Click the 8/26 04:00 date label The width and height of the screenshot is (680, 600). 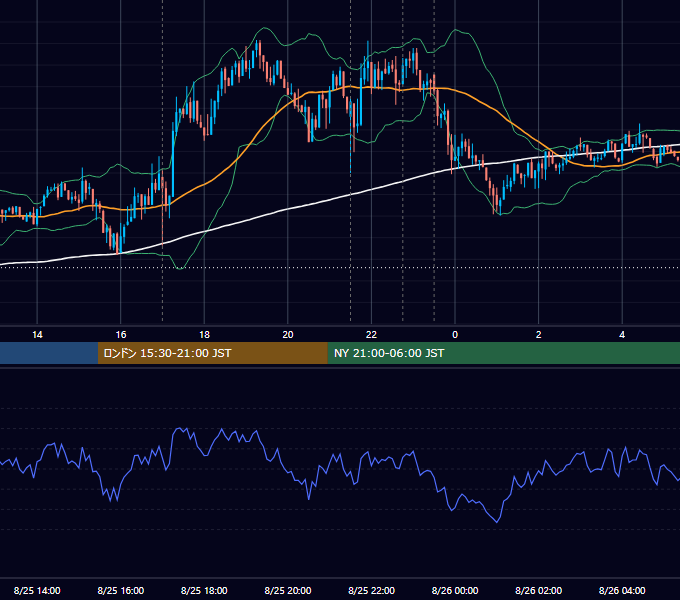click(622, 590)
